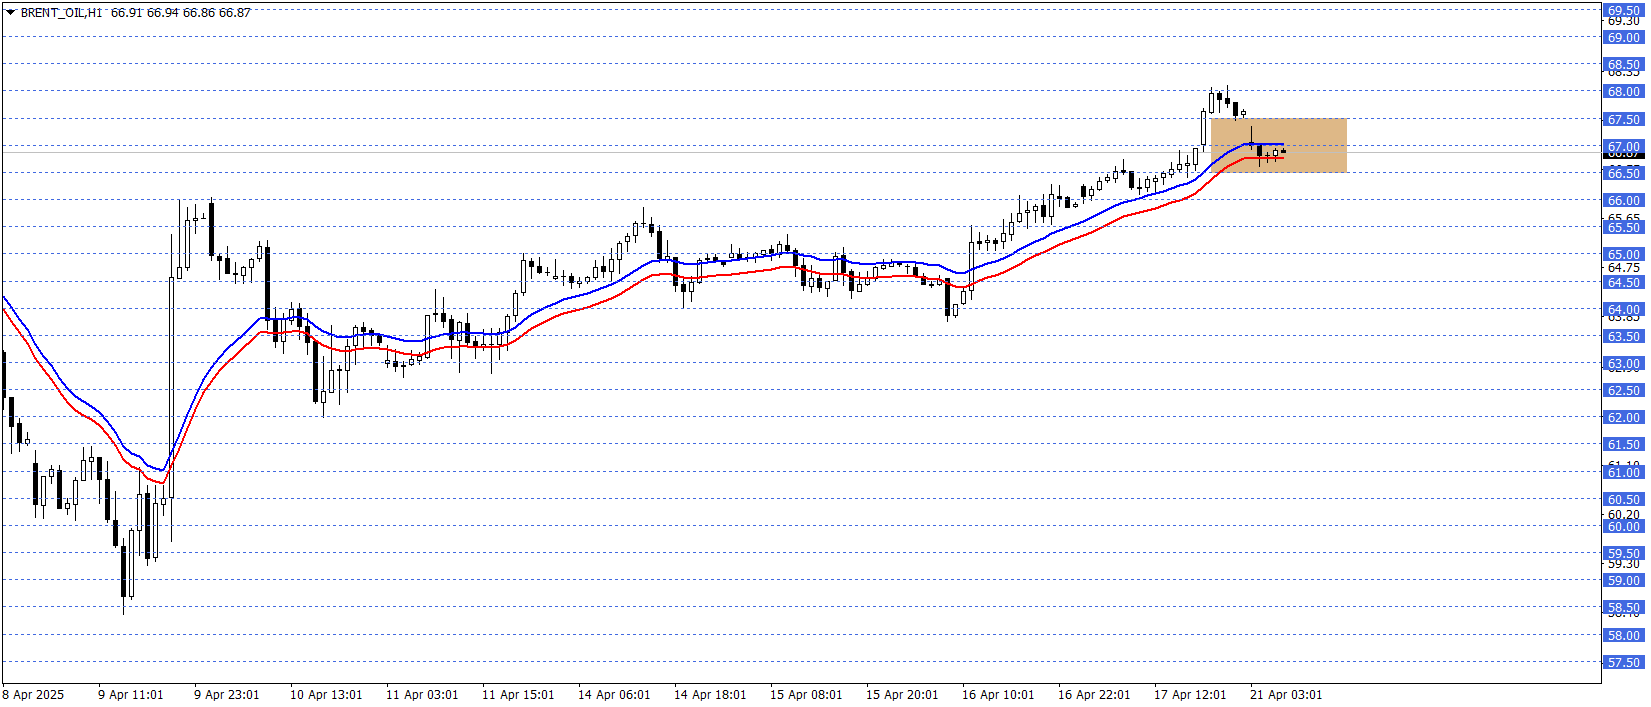Select the orange shaded rectangle on the chart

pos(1278,145)
